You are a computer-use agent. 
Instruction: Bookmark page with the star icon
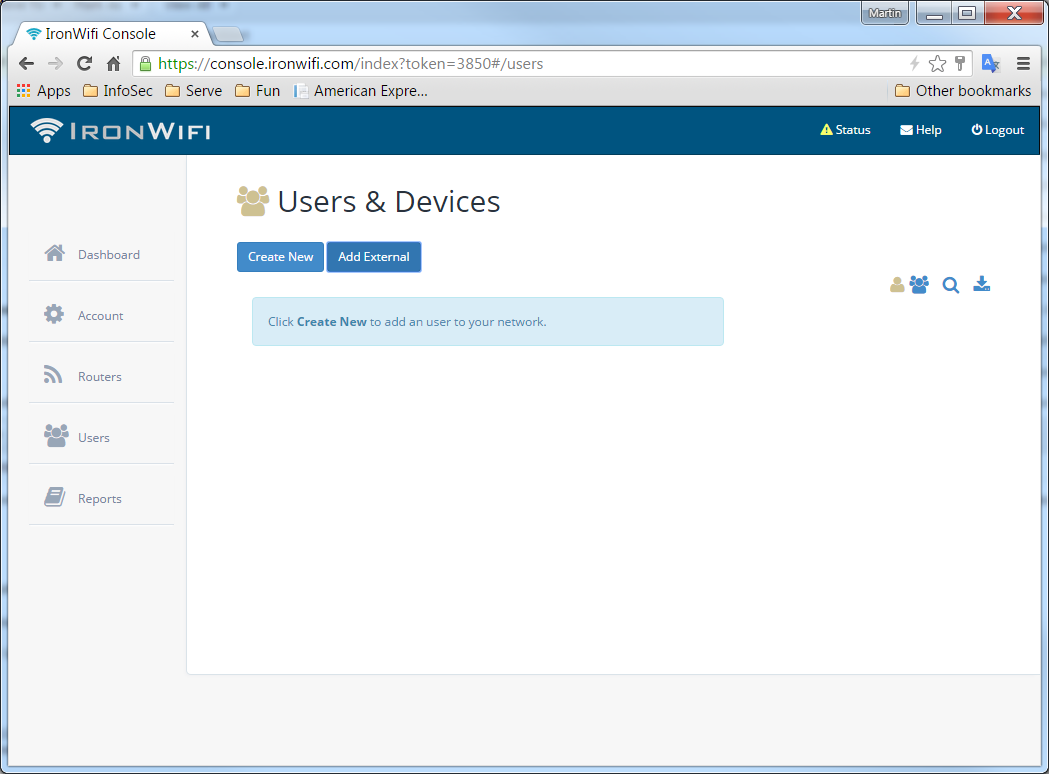click(x=937, y=64)
